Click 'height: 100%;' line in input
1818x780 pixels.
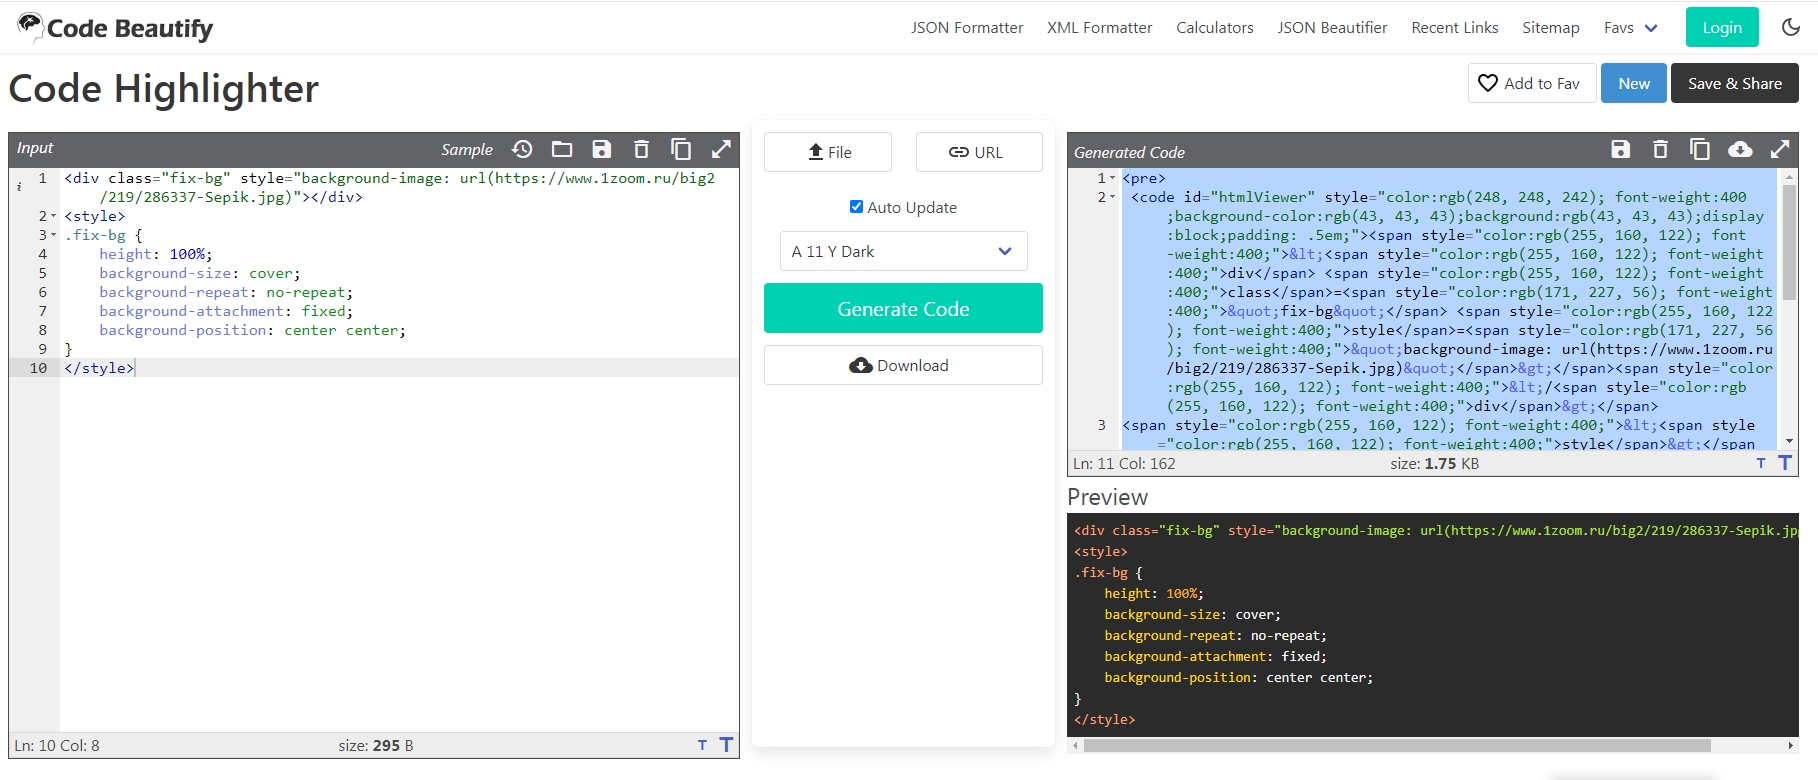click(155, 254)
